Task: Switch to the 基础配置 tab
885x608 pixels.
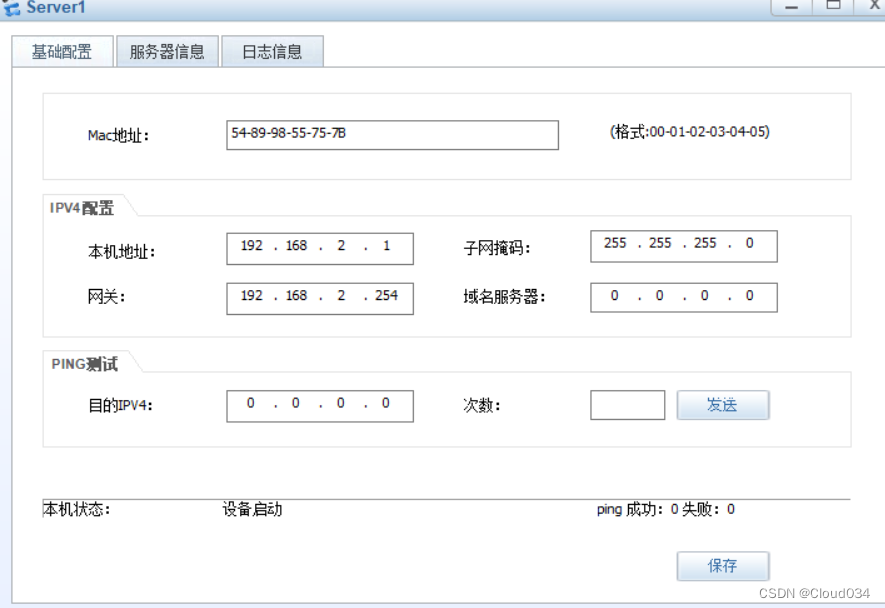Action: (63, 52)
